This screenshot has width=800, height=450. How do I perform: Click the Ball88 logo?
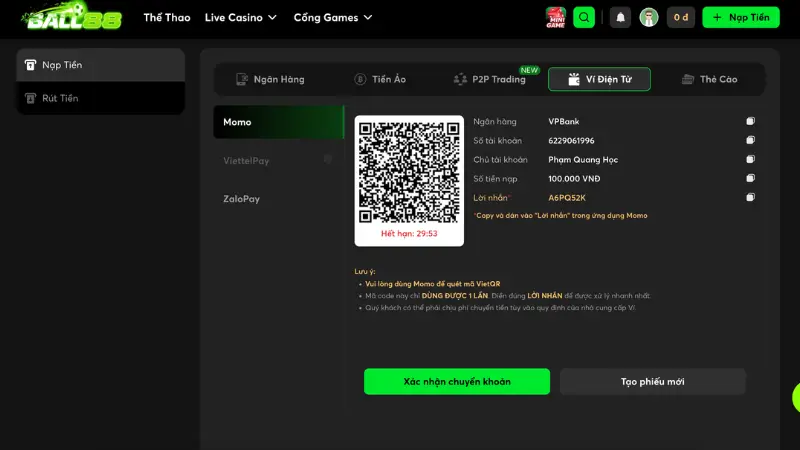[68, 17]
